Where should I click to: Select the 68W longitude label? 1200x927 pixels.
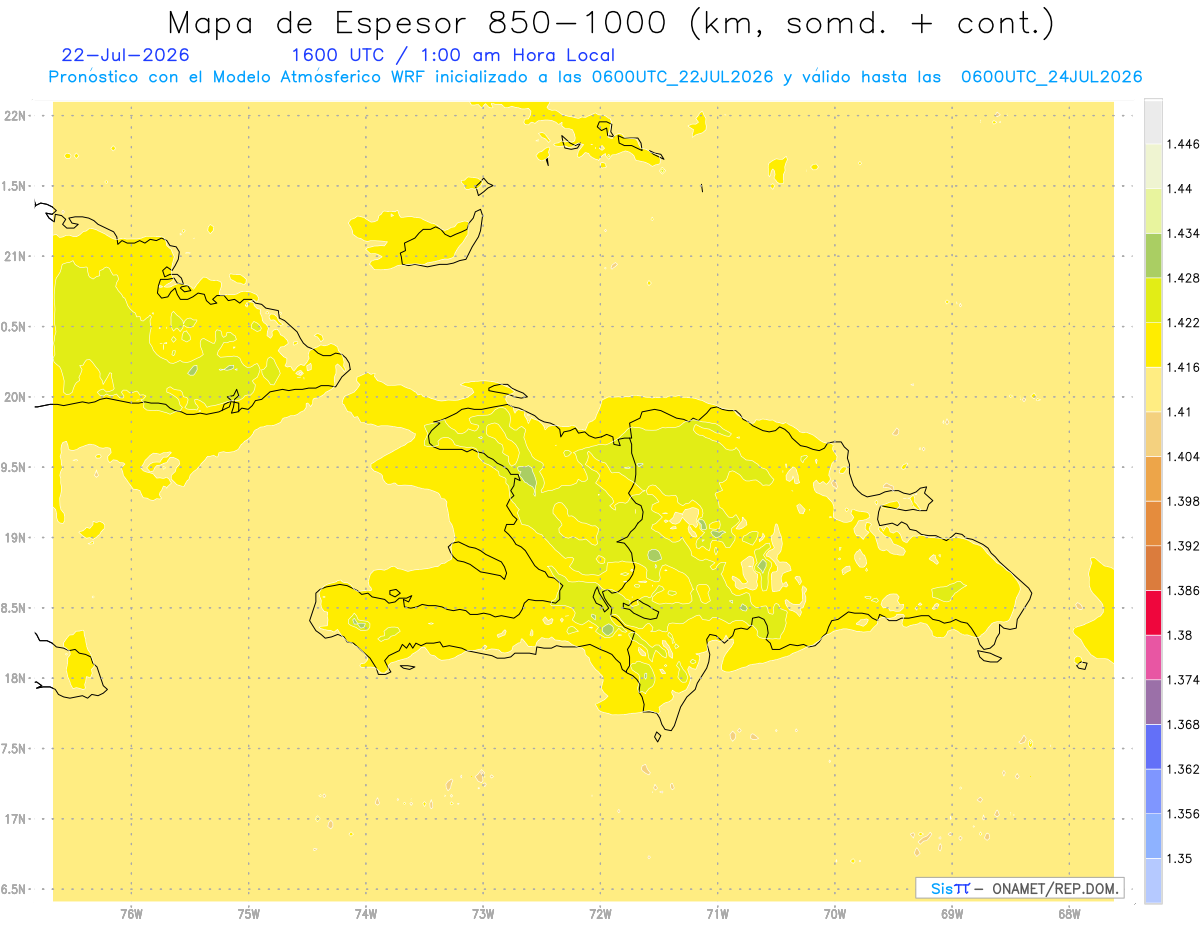click(1068, 913)
